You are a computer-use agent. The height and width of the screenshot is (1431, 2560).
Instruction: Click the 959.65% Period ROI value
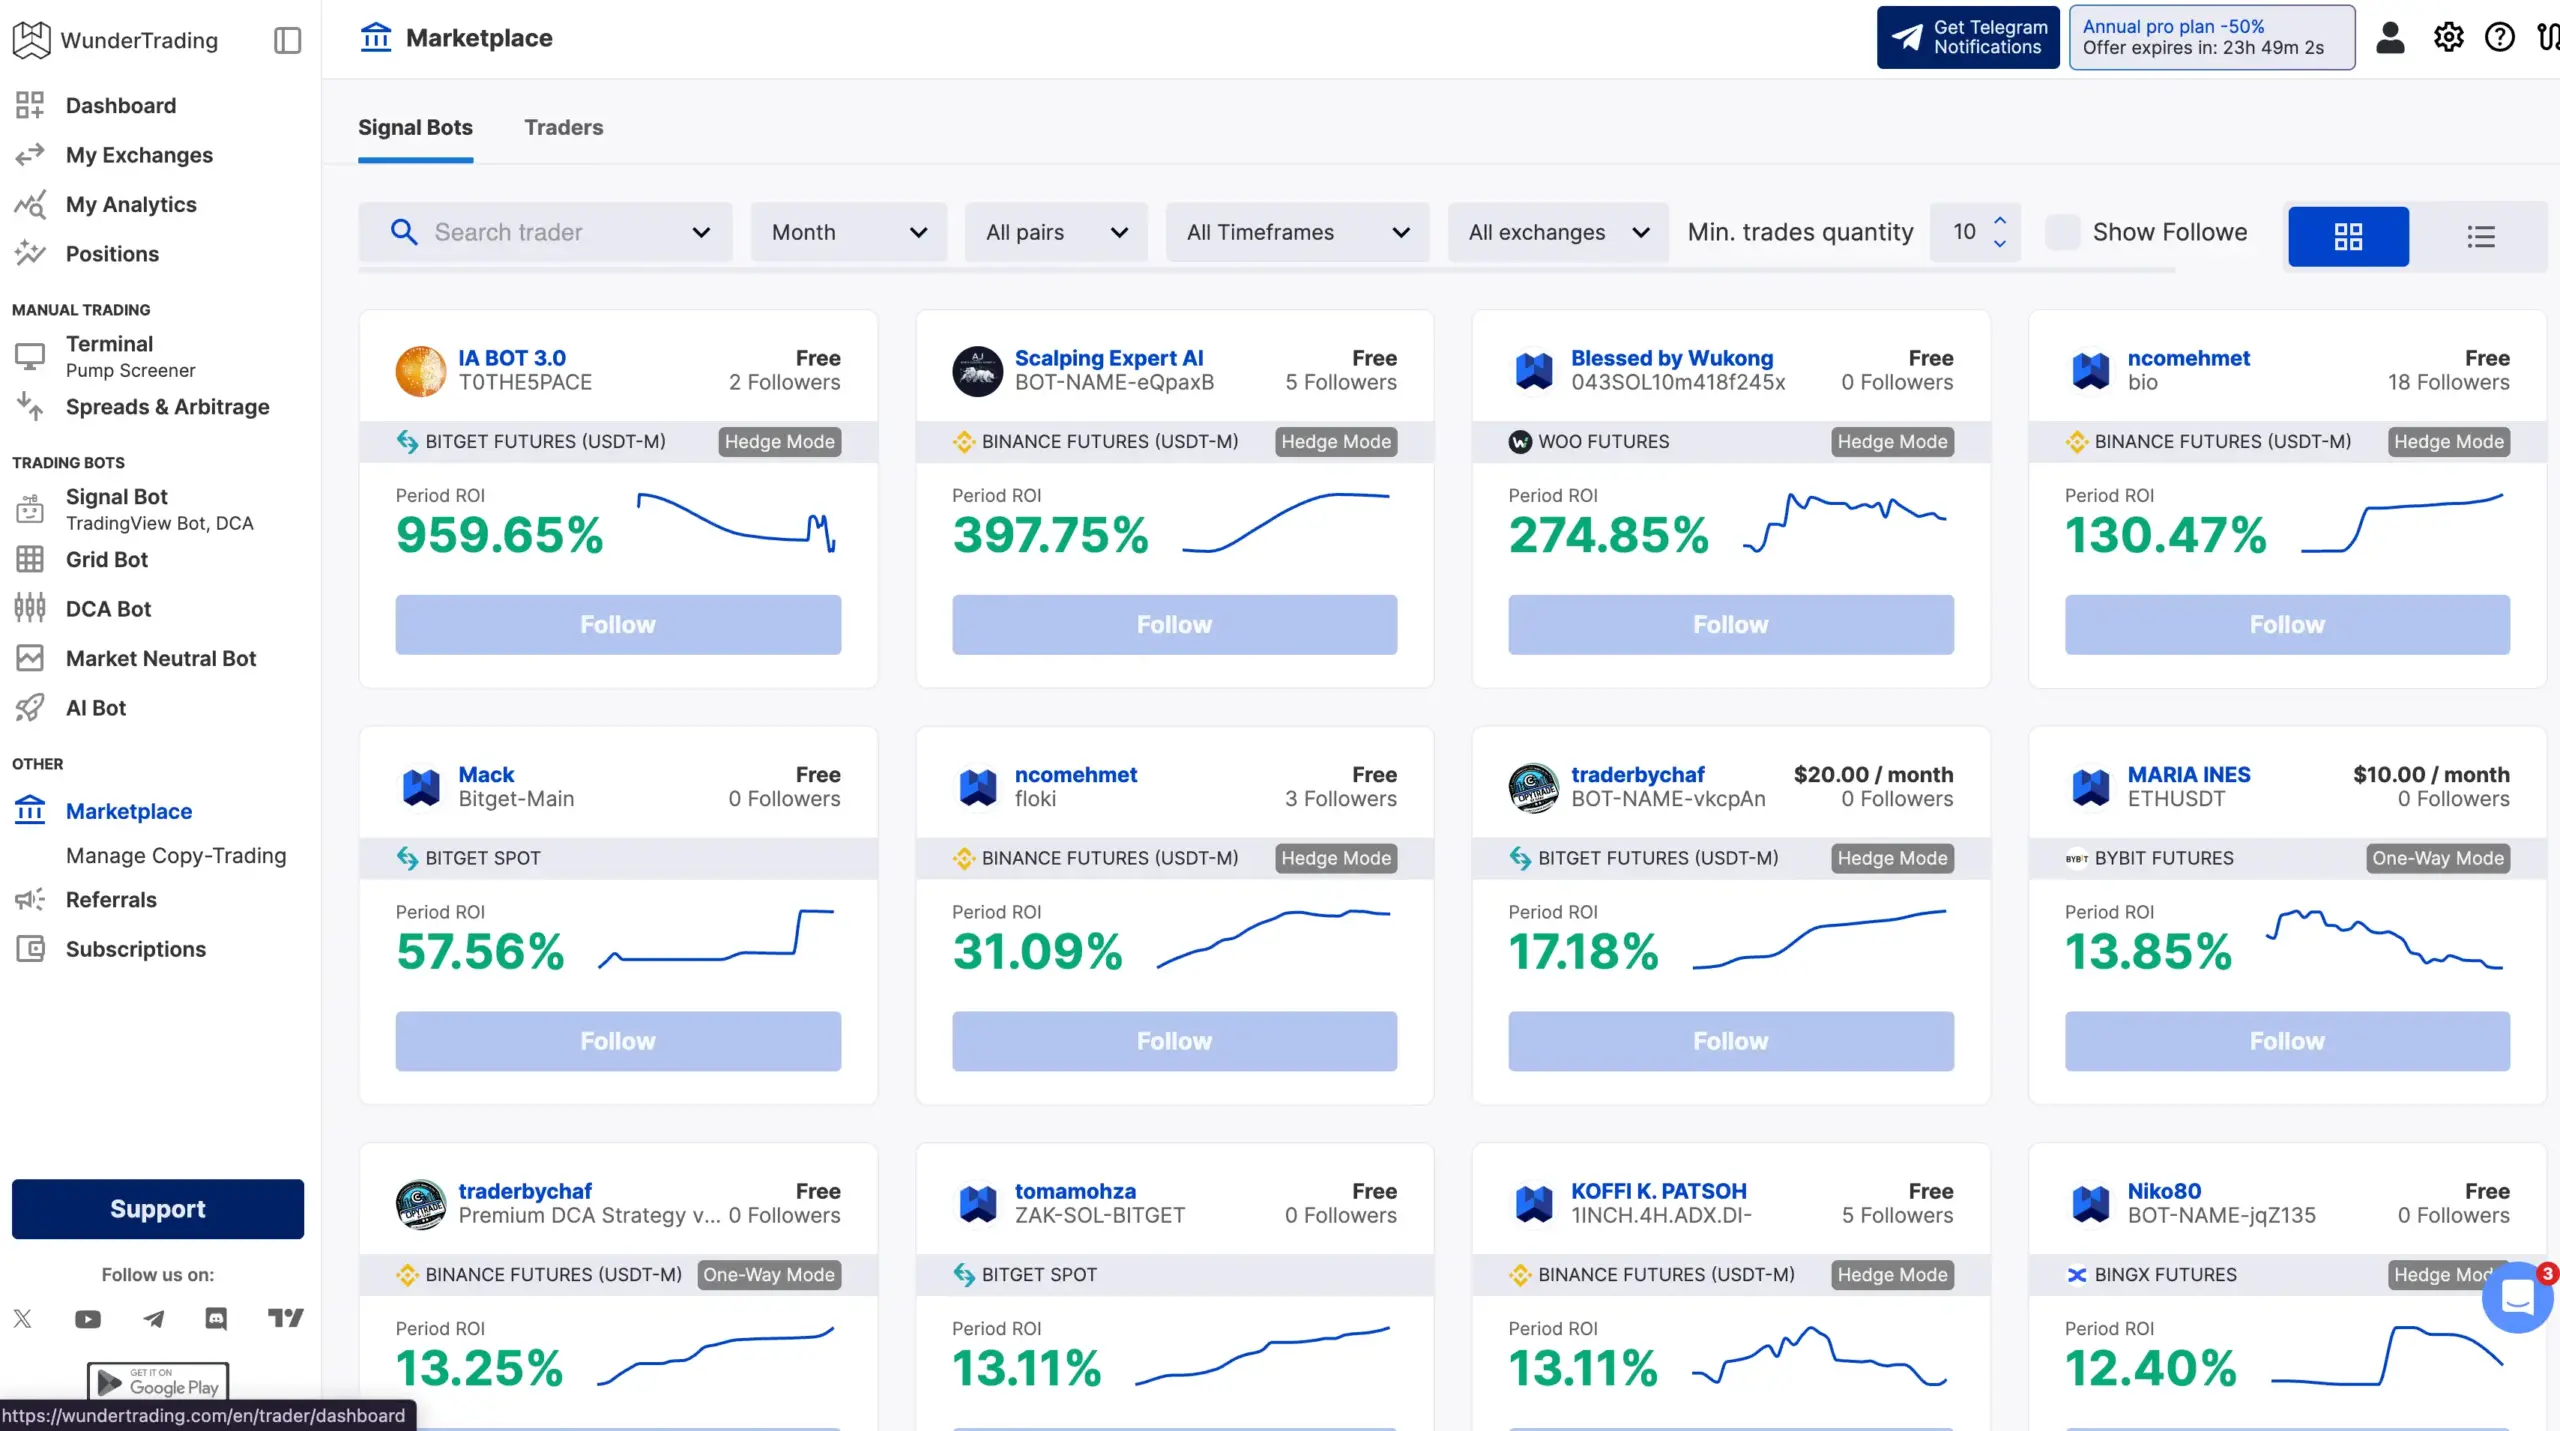[x=499, y=534]
